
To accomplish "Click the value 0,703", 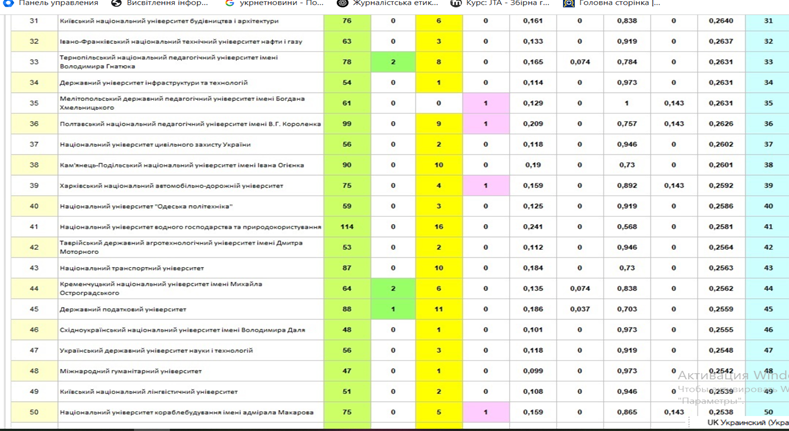I will (627, 309).
